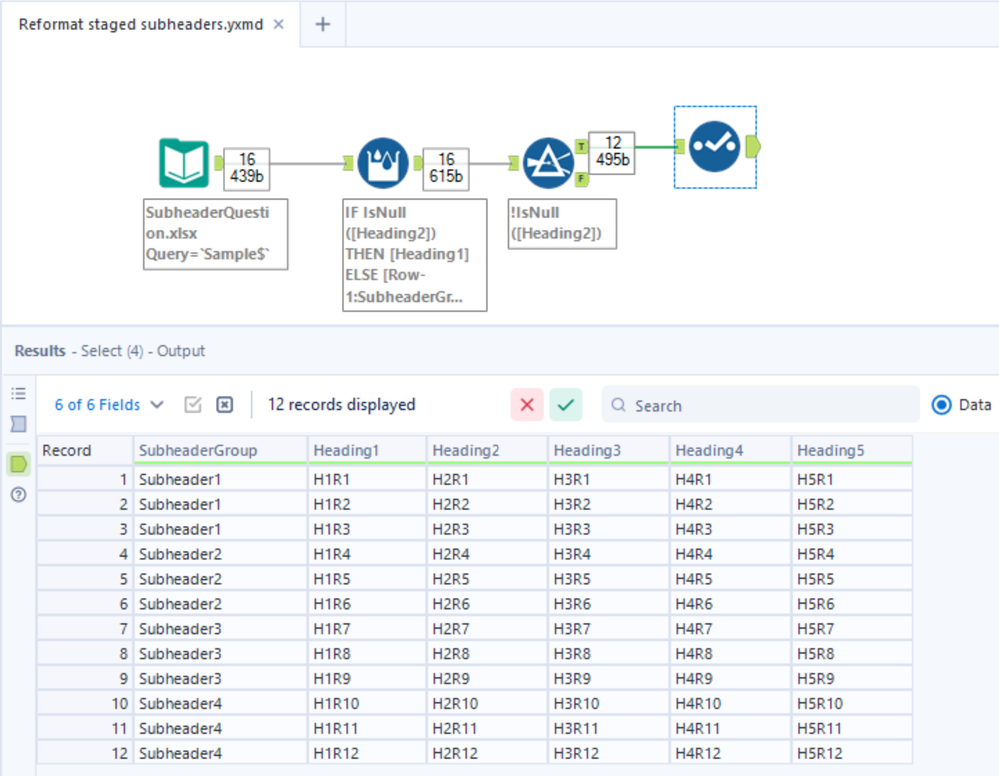
Task: Click the 16 / 439b connection label
Action: 247,168
